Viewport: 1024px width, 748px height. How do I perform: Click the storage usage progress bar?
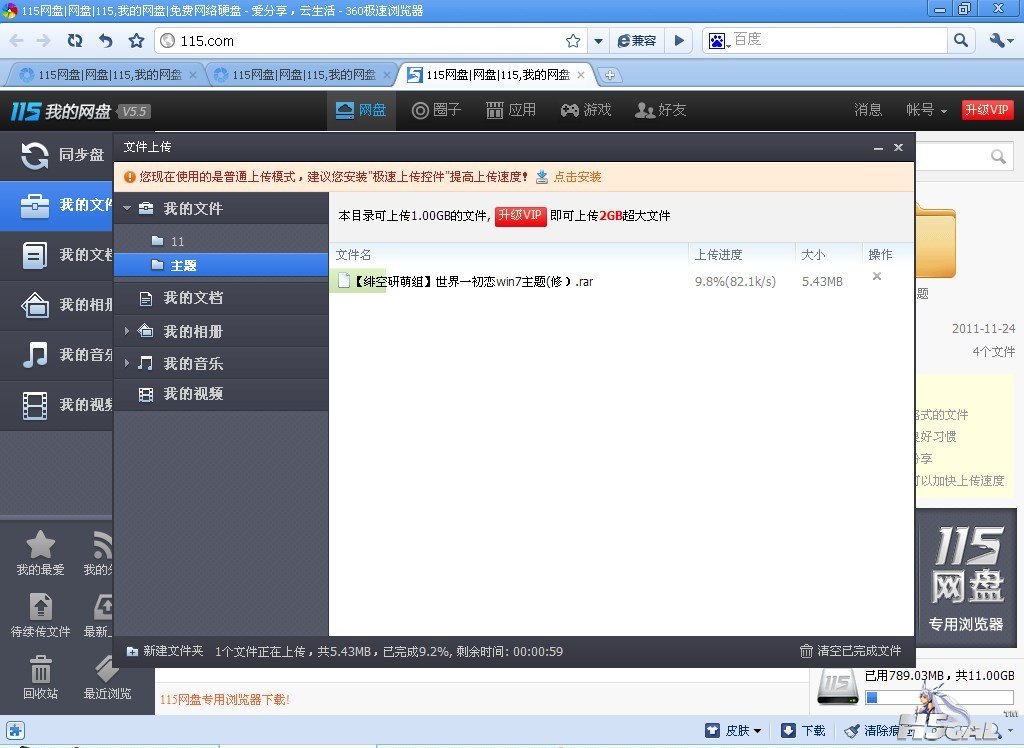point(939,697)
